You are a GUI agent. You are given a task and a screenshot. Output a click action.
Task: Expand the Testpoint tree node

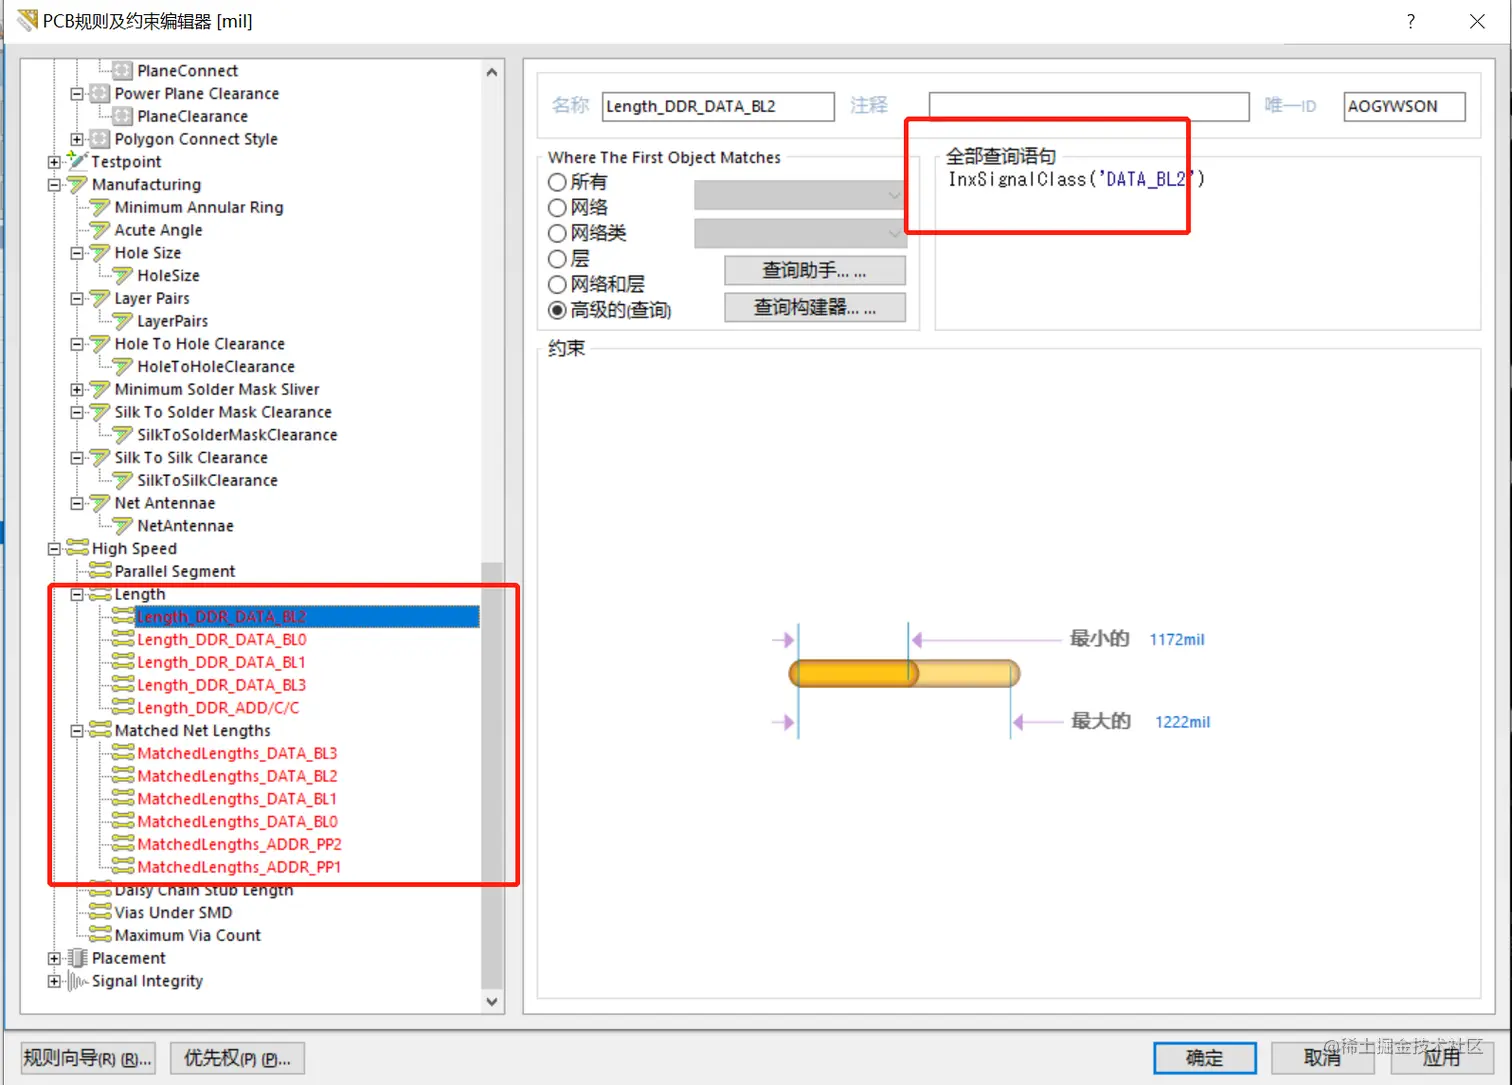54,162
